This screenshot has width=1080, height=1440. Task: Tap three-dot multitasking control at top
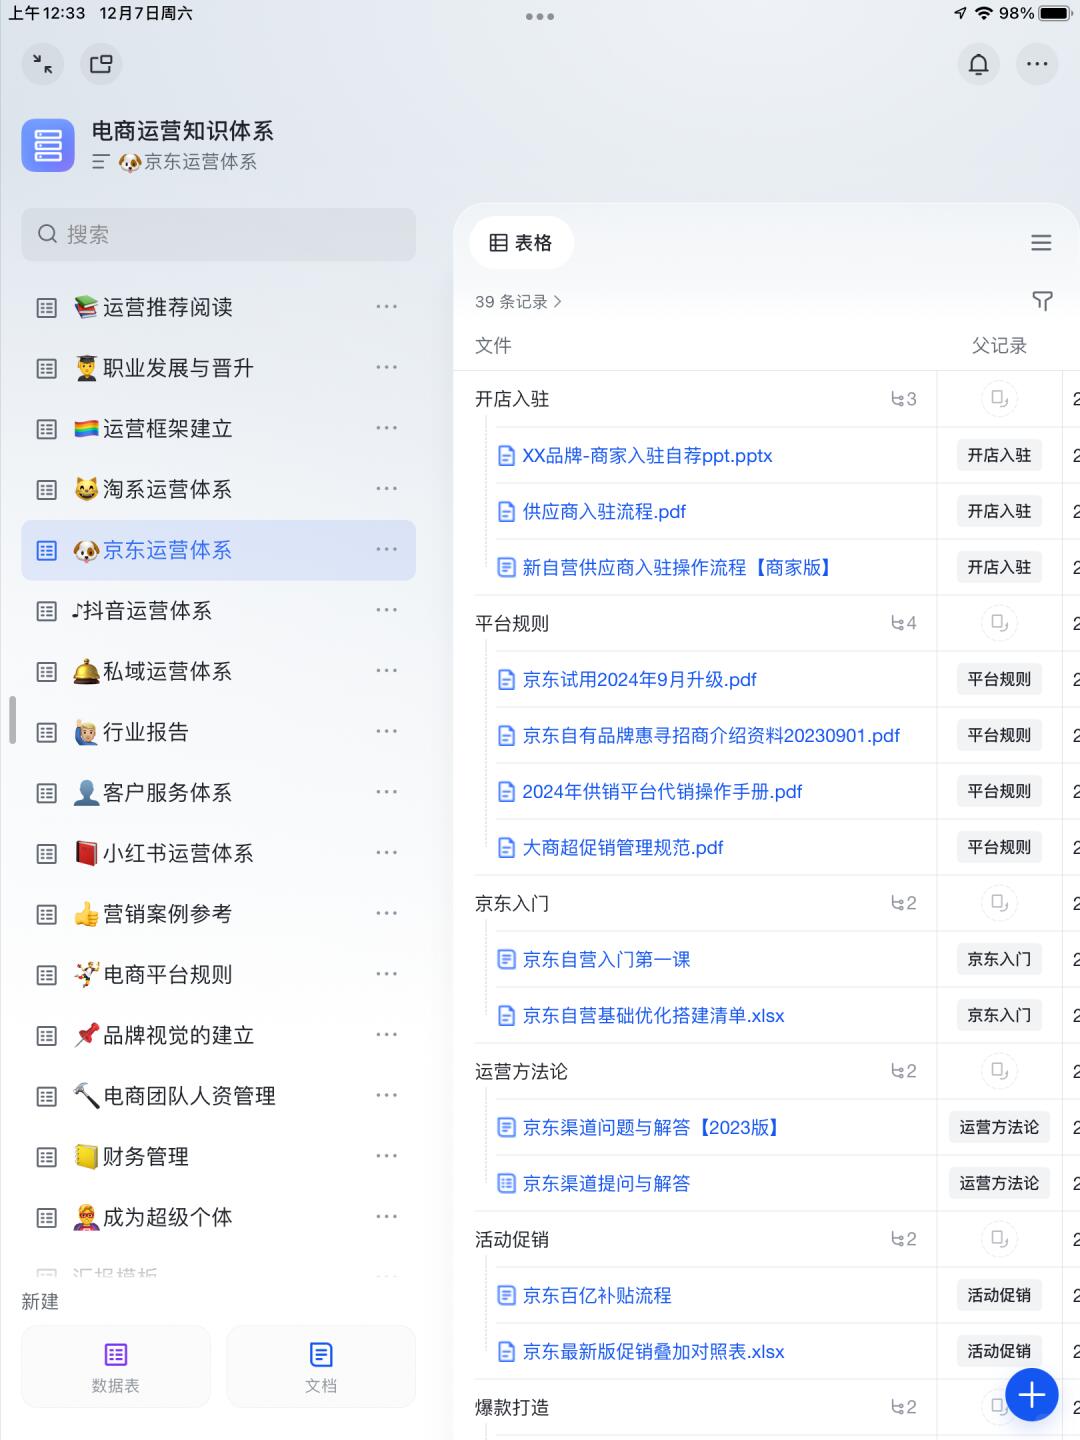pos(540,16)
